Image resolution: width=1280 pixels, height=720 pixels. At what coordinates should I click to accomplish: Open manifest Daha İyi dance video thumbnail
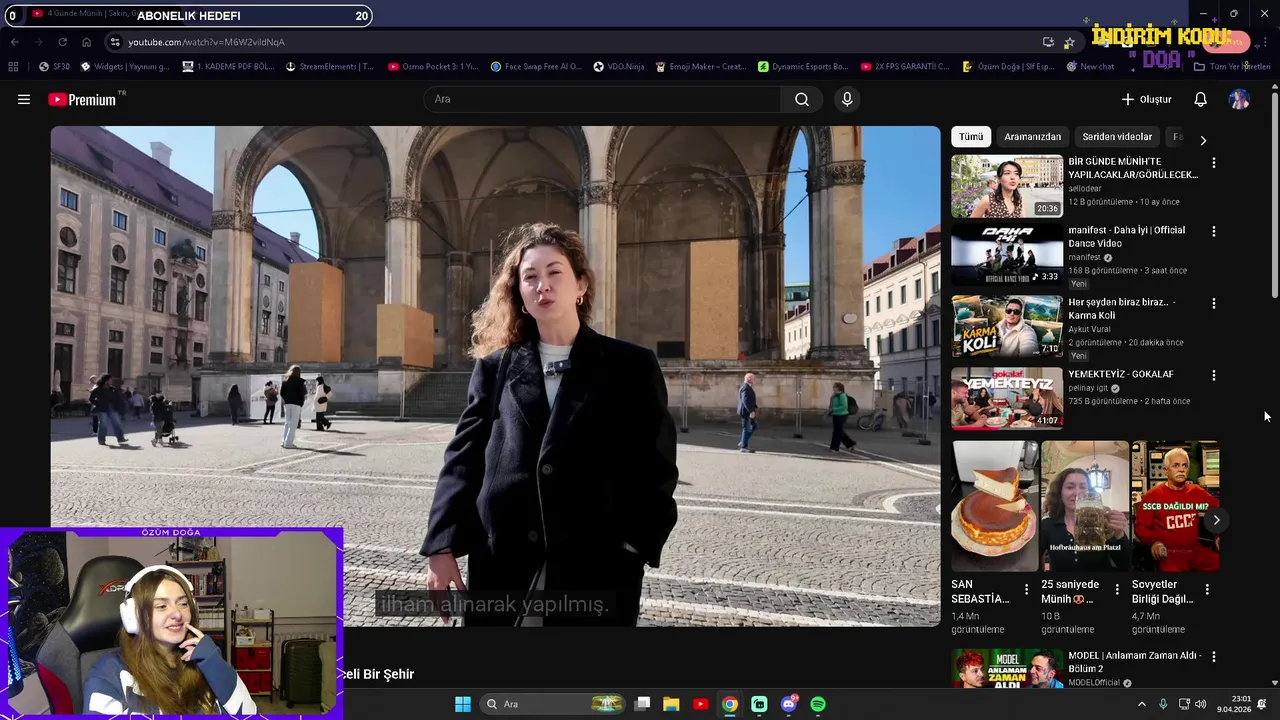pos(1007,254)
